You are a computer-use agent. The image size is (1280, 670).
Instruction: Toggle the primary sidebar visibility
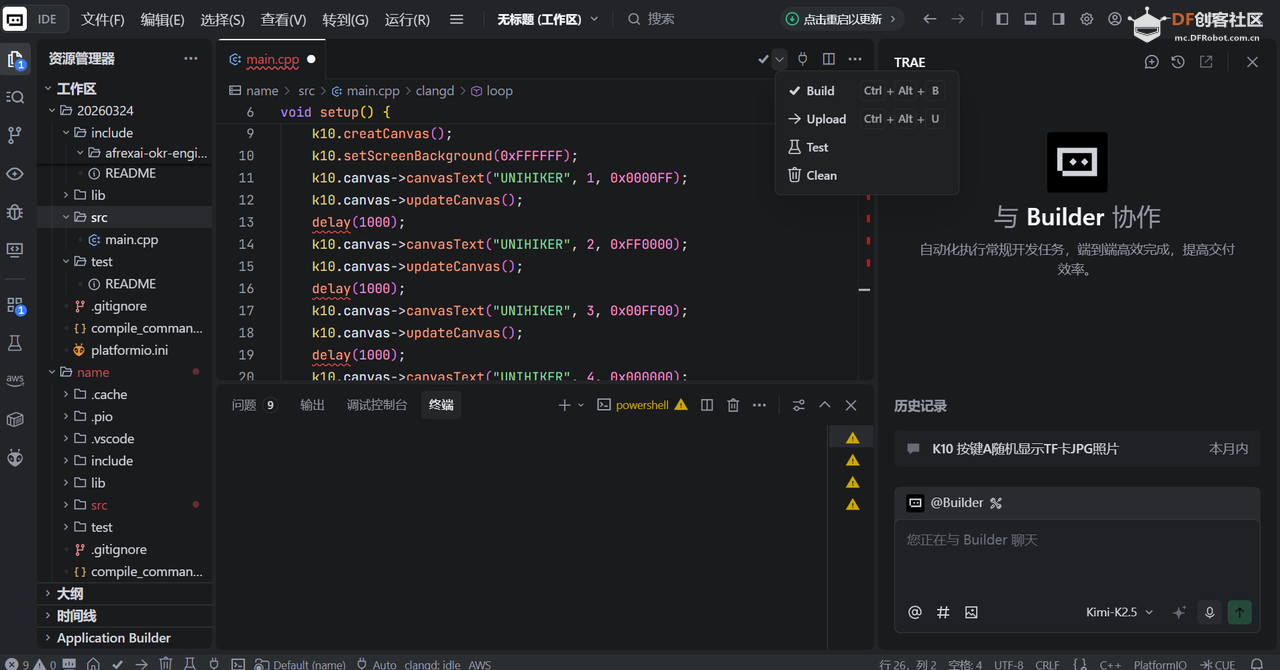1001,17
